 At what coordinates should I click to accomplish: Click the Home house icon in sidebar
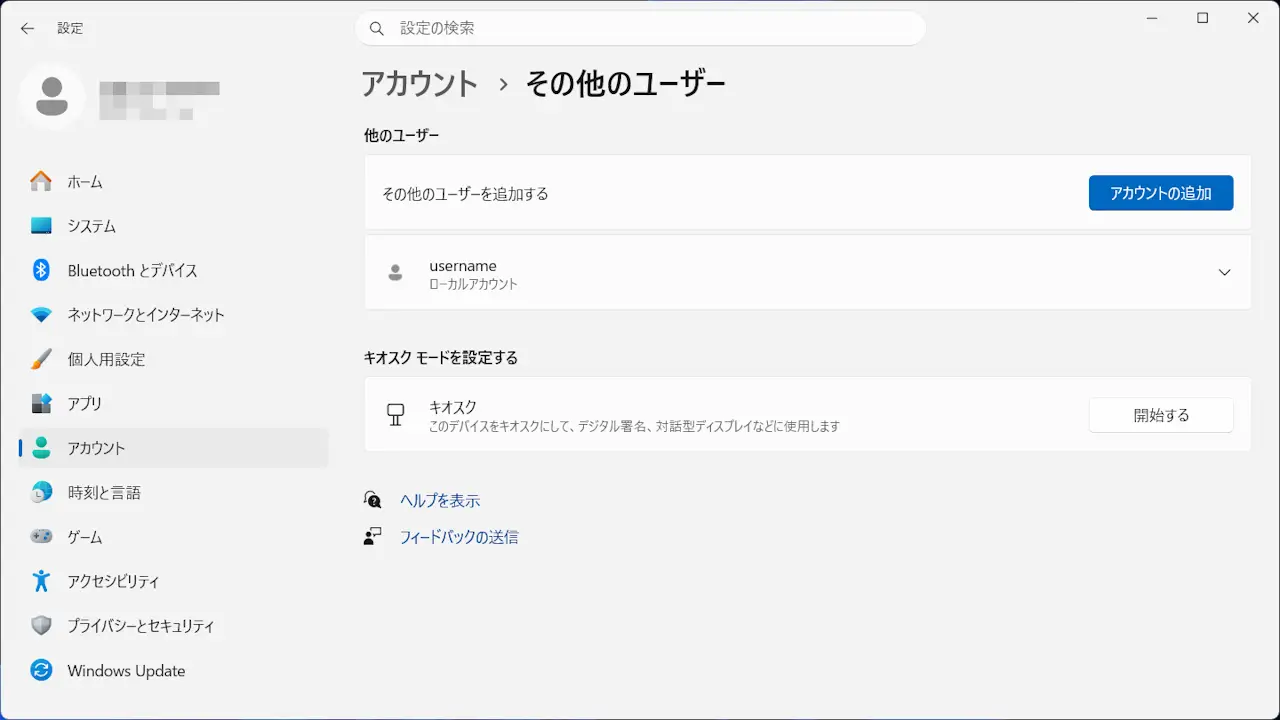click(41, 182)
